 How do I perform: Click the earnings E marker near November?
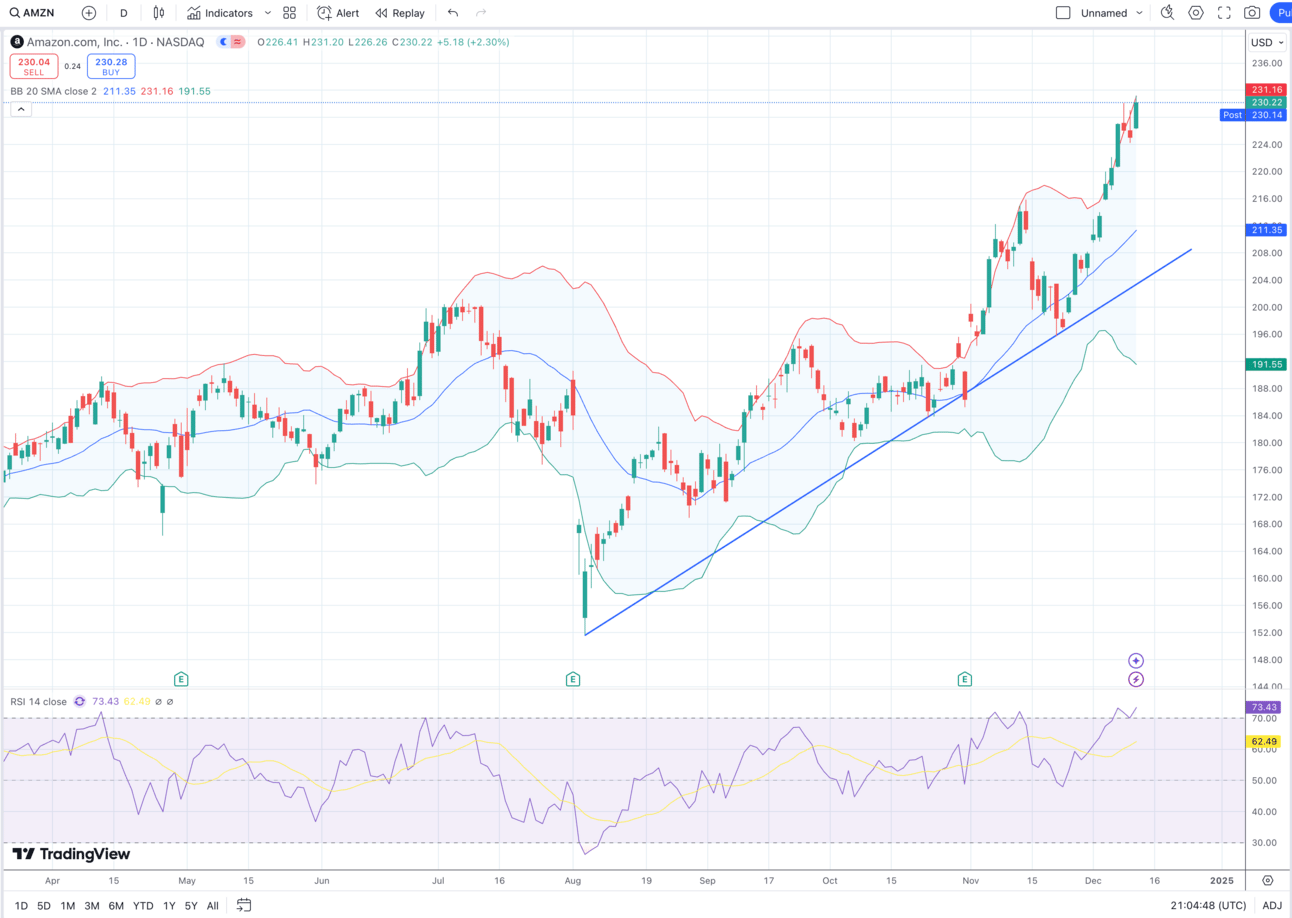[x=965, y=680]
